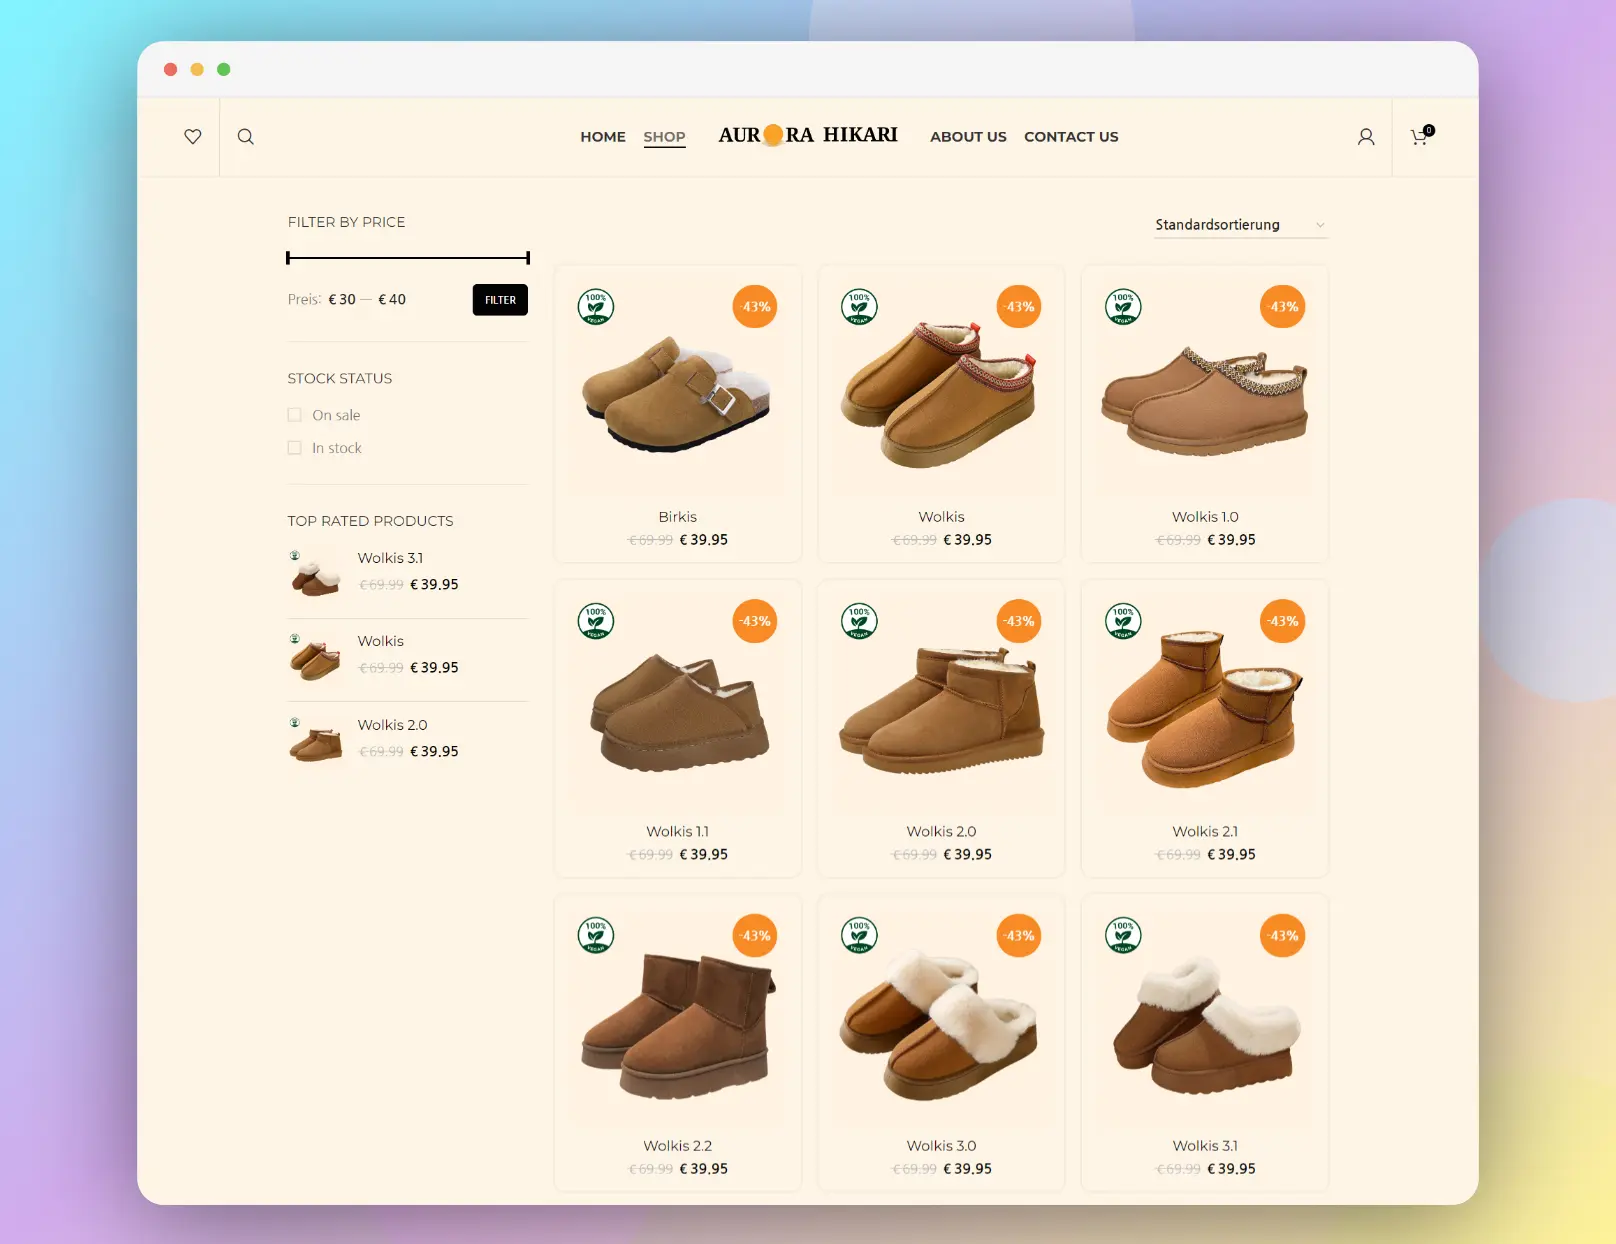Image resolution: width=1616 pixels, height=1244 pixels.
Task: Click the -43% badge on Wolkis 2.0
Action: click(1019, 621)
